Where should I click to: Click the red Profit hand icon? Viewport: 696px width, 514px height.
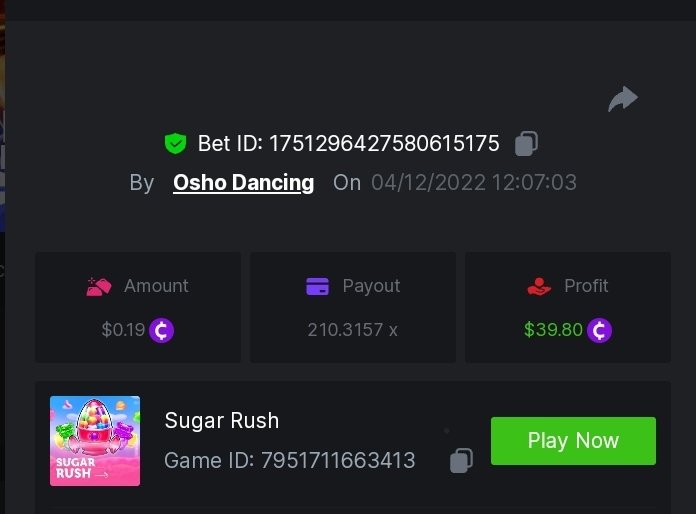click(539, 287)
